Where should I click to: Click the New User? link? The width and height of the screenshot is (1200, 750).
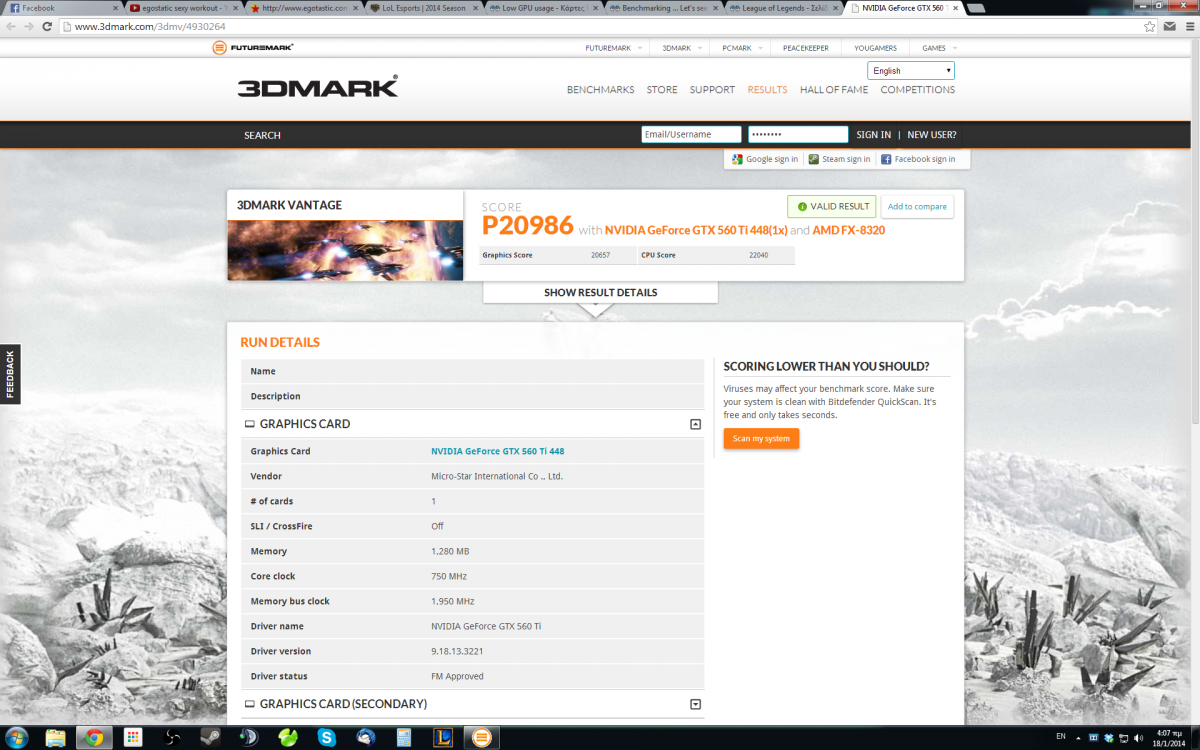coord(931,135)
